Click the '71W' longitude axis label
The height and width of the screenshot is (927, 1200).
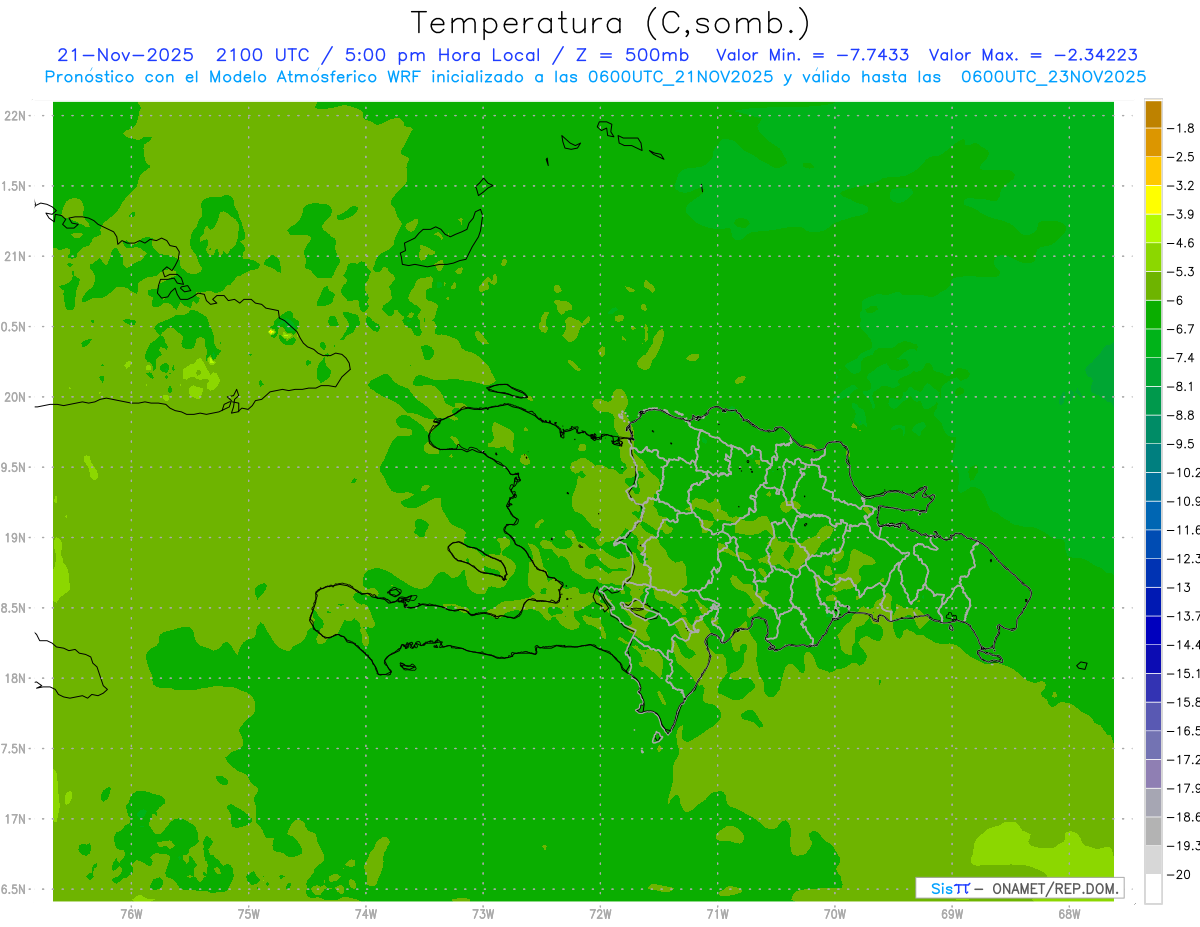717,913
